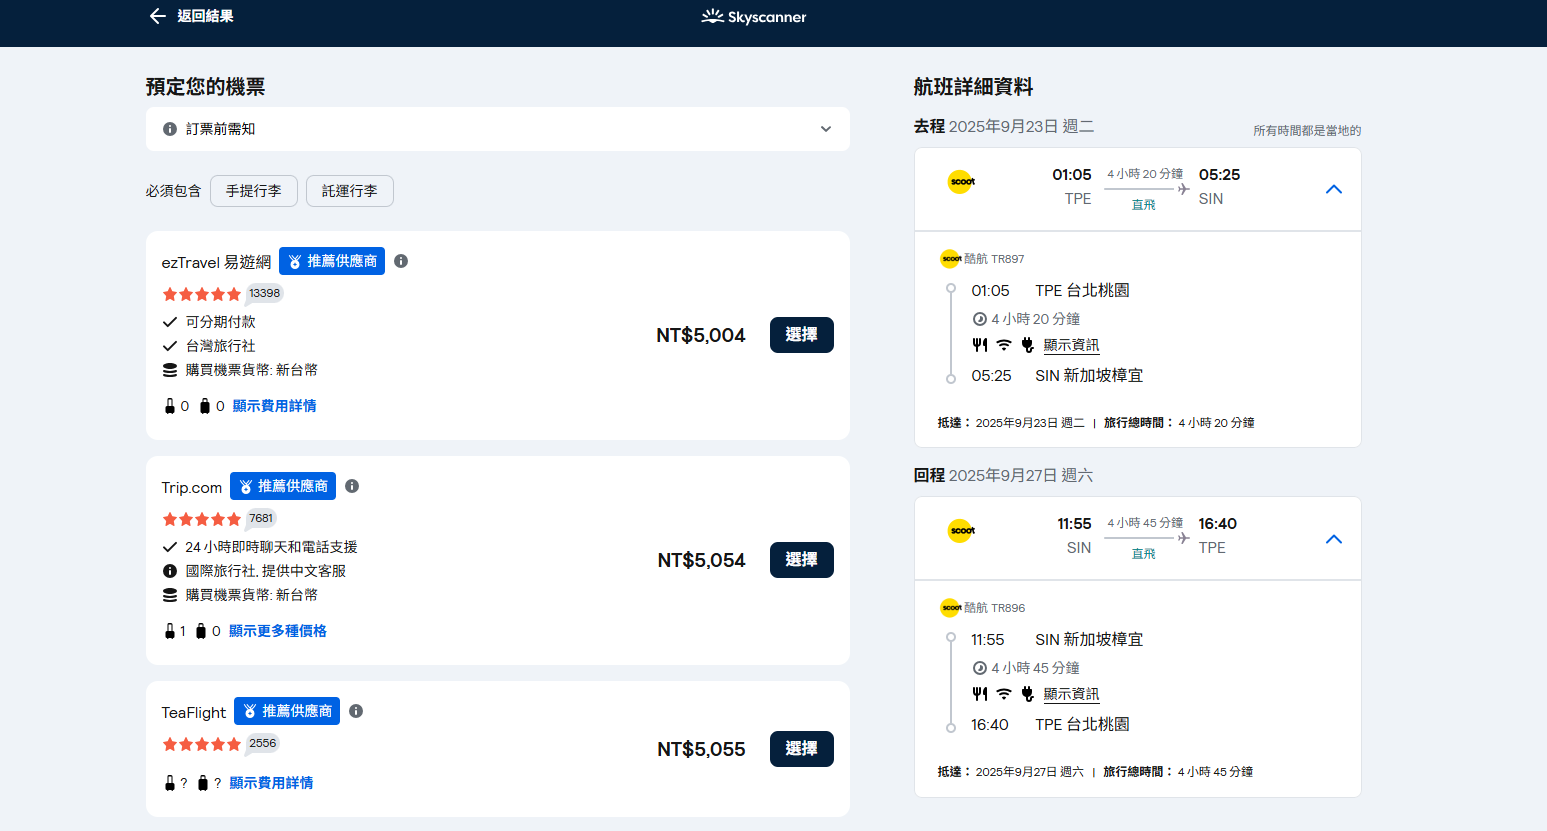Click the cabin bag icon in TeaFlight row
This screenshot has height=831, width=1547.
pyautogui.click(x=170, y=783)
